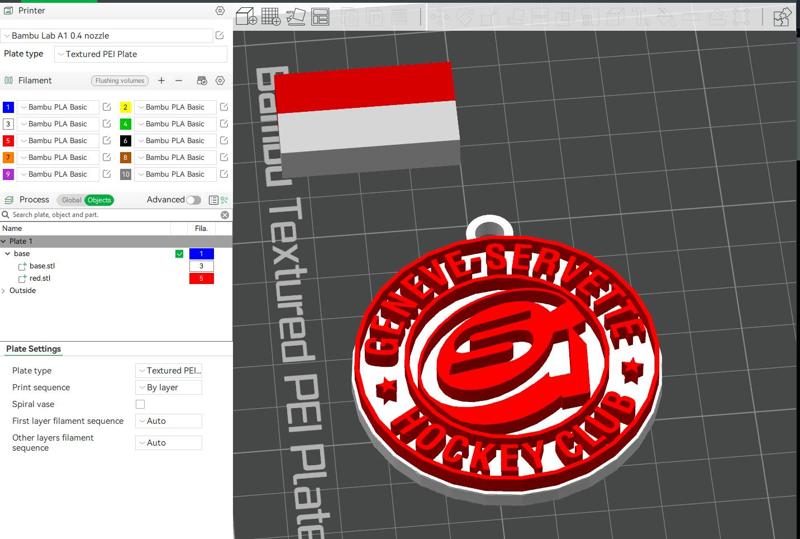800x539 pixels.
Task: Edit filament 5 preset icon
Action: (x=107, y=140)
